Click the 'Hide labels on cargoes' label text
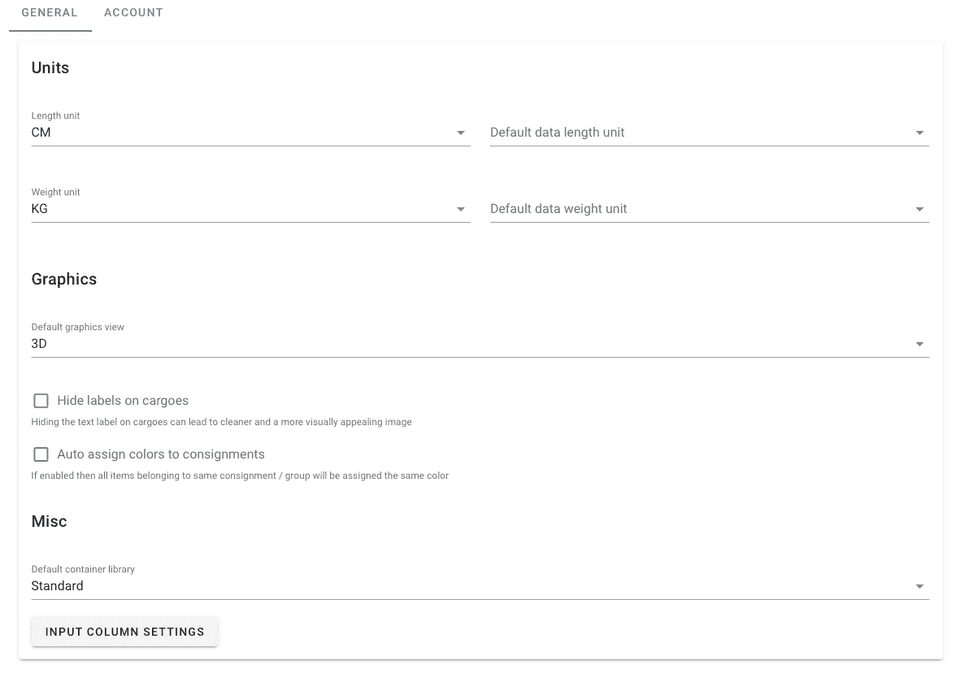 coord(123,401)
